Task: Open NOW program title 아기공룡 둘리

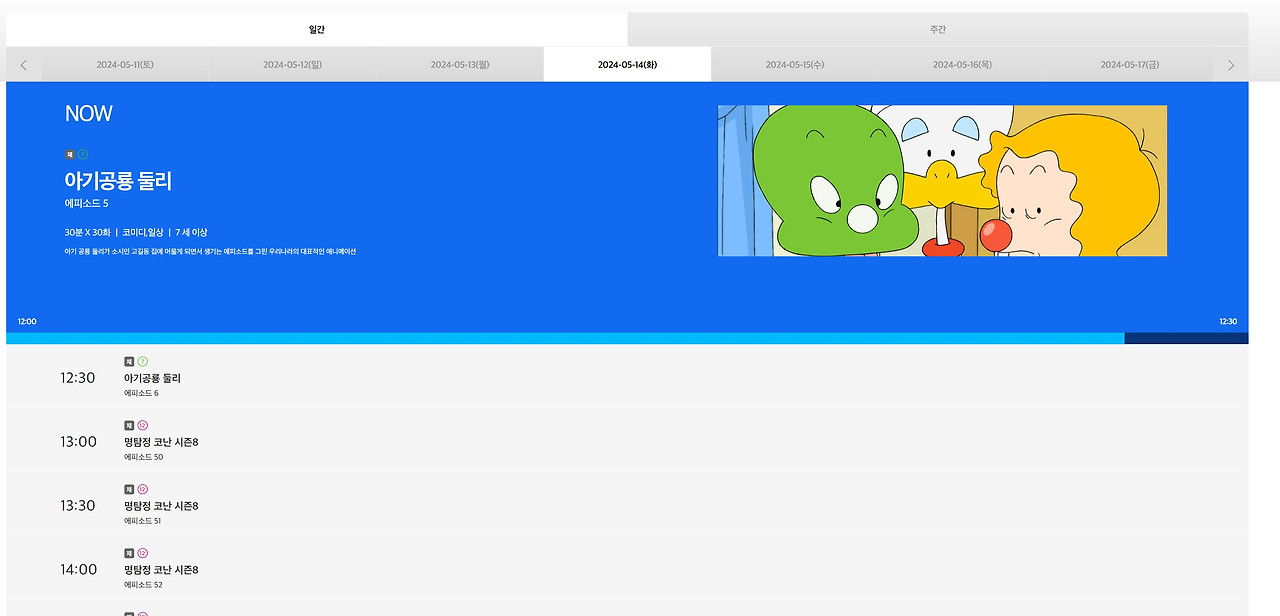Action: tap(118, 181)
